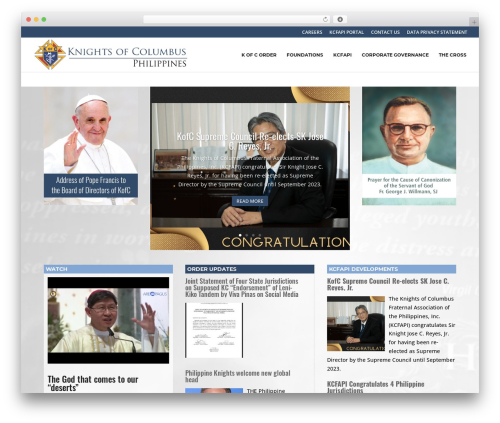
Task: Open KCFAPI Developments Re-elects SK Jose headline
Action: tap(388, 284)
